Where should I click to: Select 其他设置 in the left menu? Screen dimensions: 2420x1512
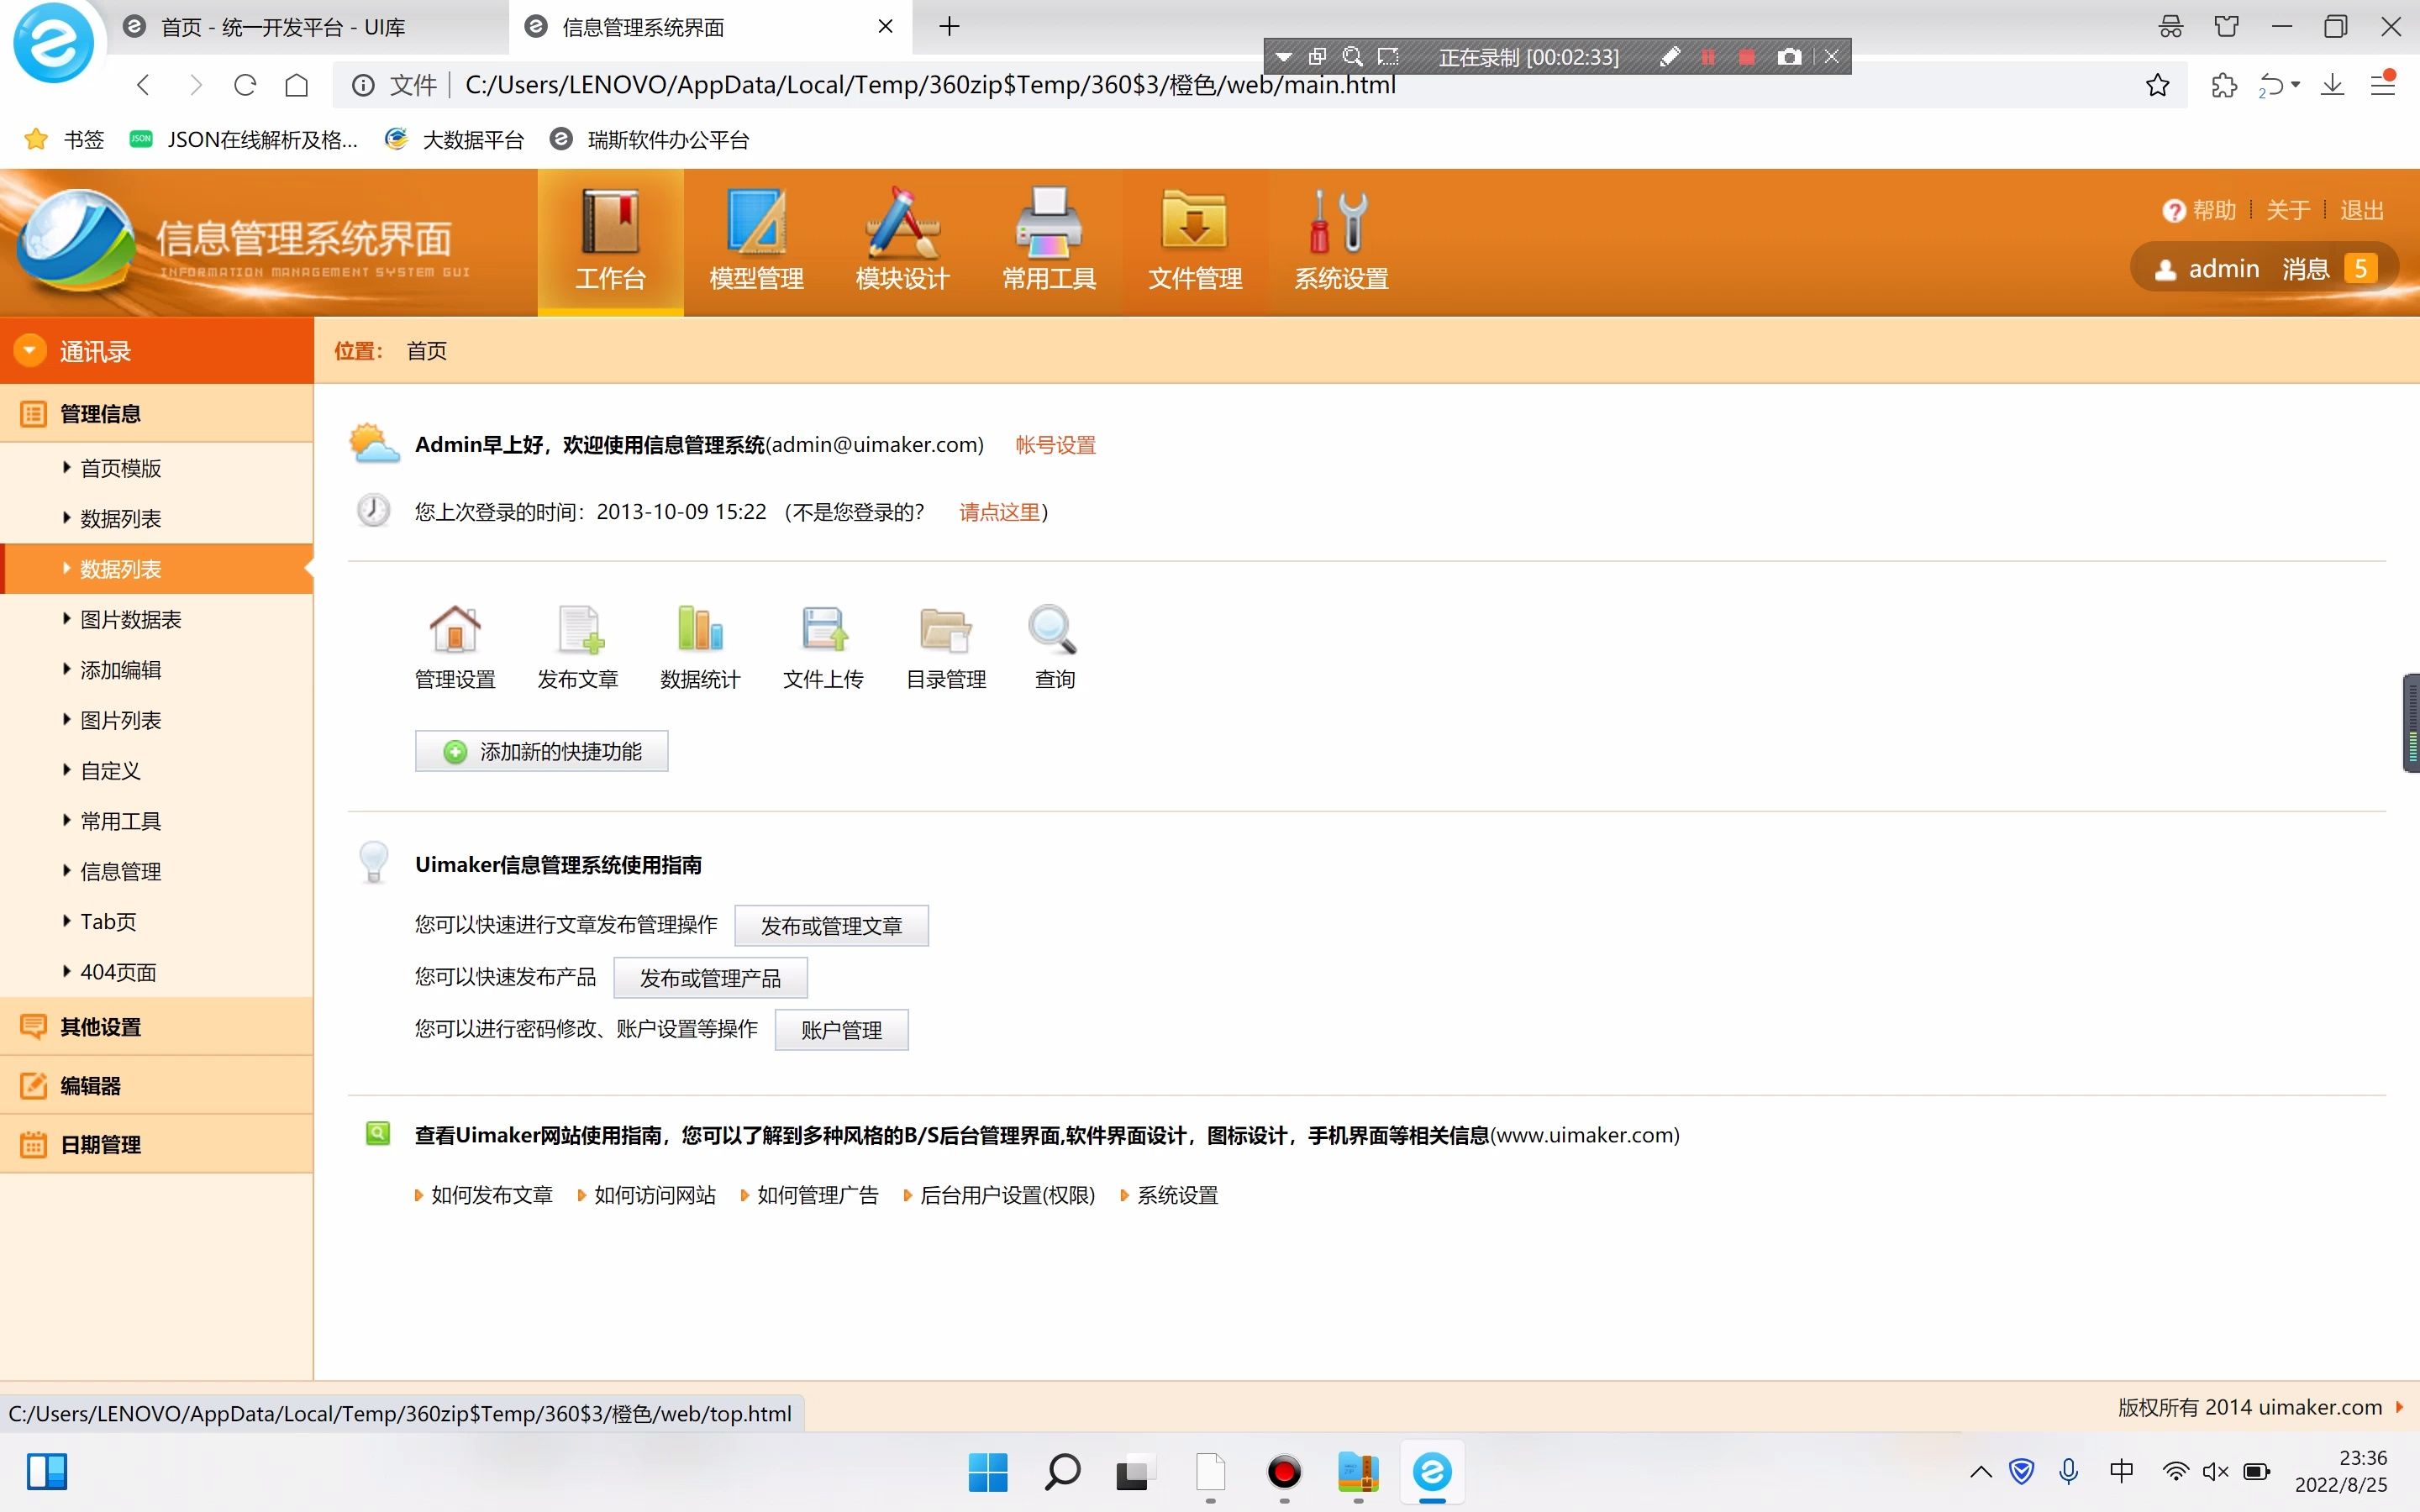click(x=100, y=1026)
